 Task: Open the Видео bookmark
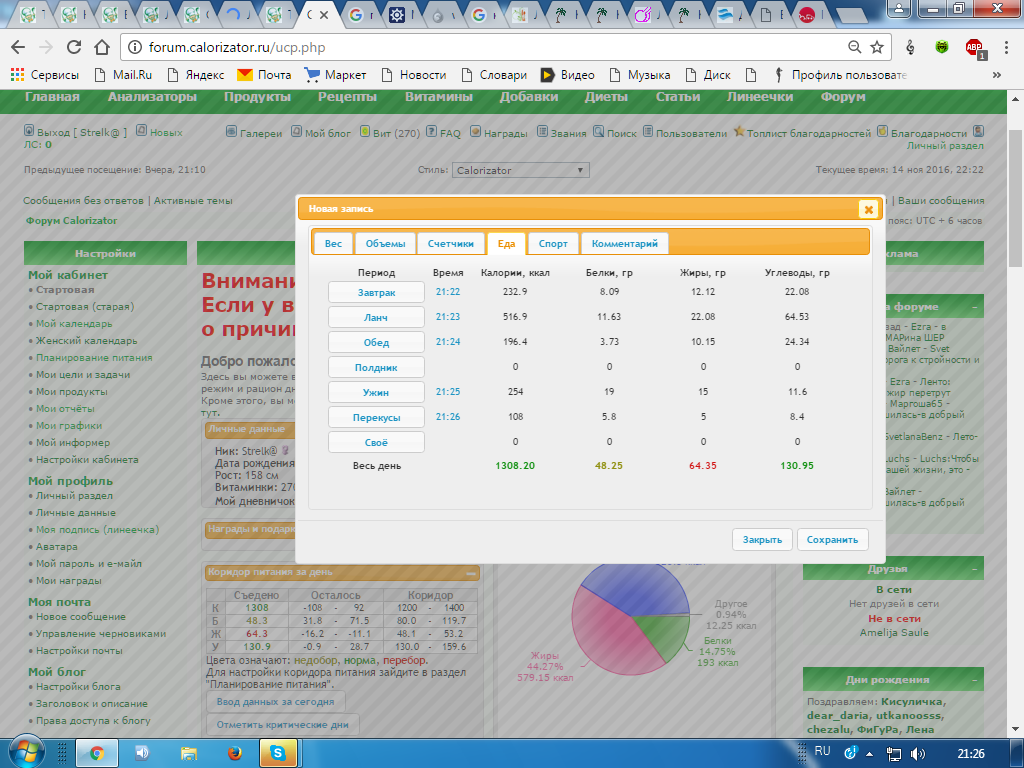[568, 74]
